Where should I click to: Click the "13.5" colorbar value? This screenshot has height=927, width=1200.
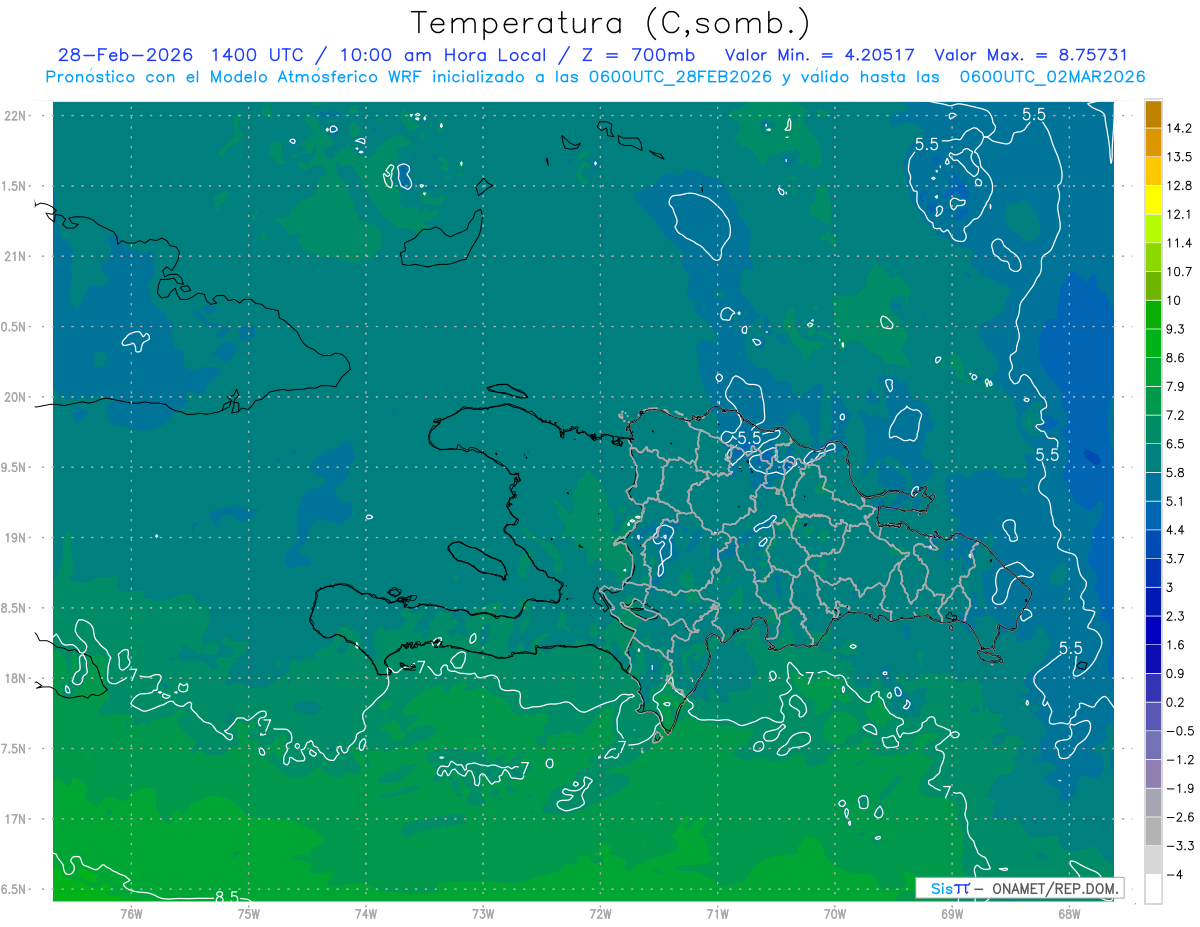click(x=1180, y=157)
